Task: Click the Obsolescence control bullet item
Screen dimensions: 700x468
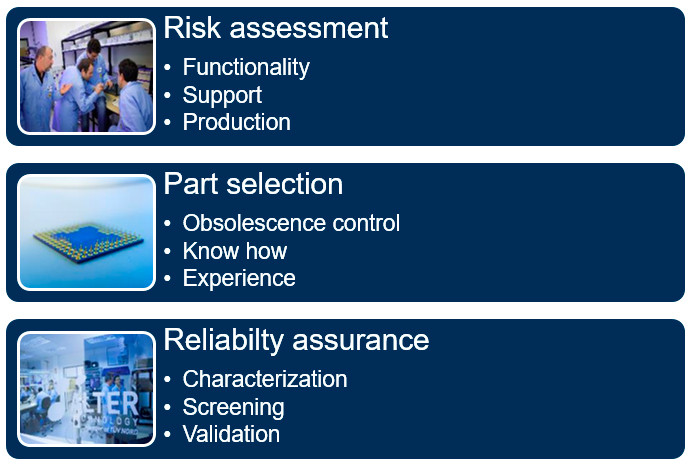Action: click(291, 223)
